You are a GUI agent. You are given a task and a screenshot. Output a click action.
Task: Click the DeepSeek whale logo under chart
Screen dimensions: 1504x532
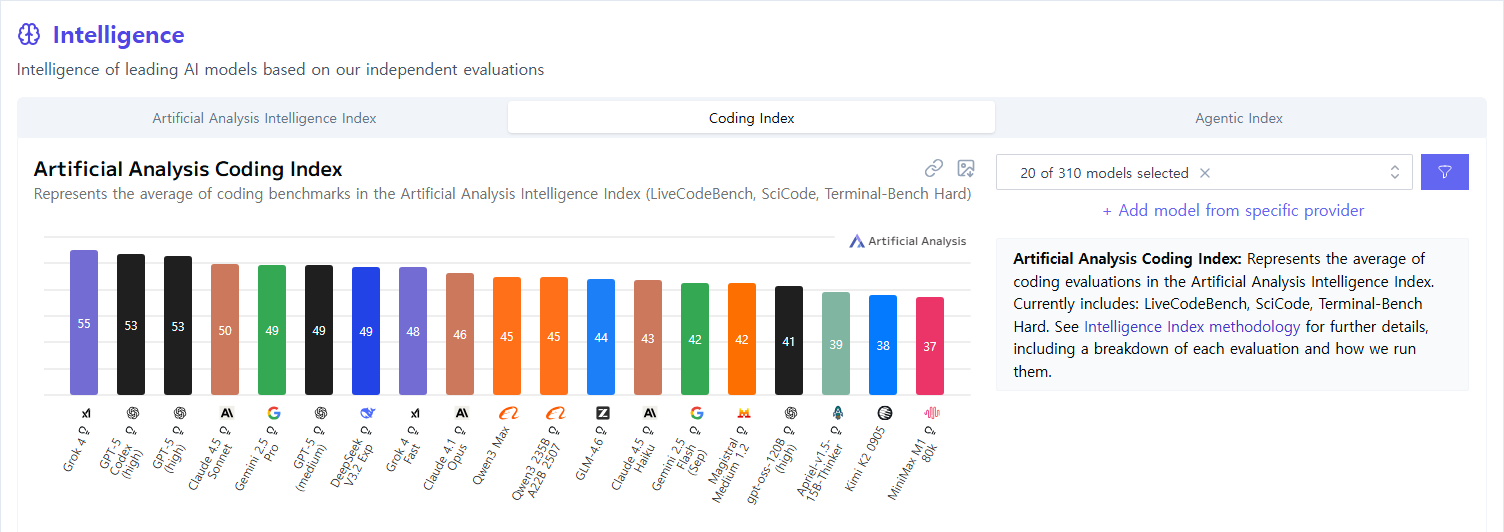pos(366,412)
